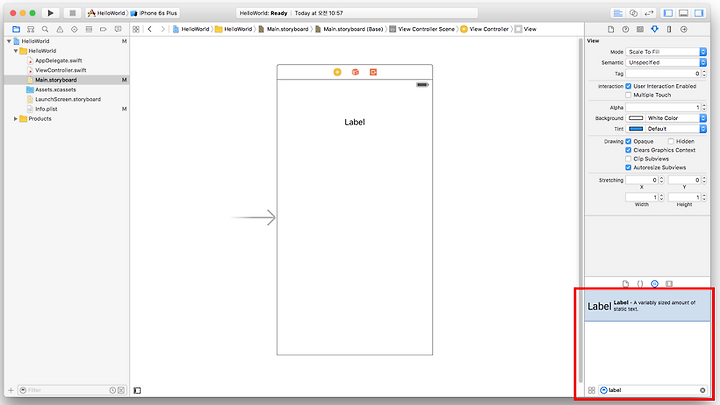
Task: Click the Tag value field
Action: (x=663, y=73)
